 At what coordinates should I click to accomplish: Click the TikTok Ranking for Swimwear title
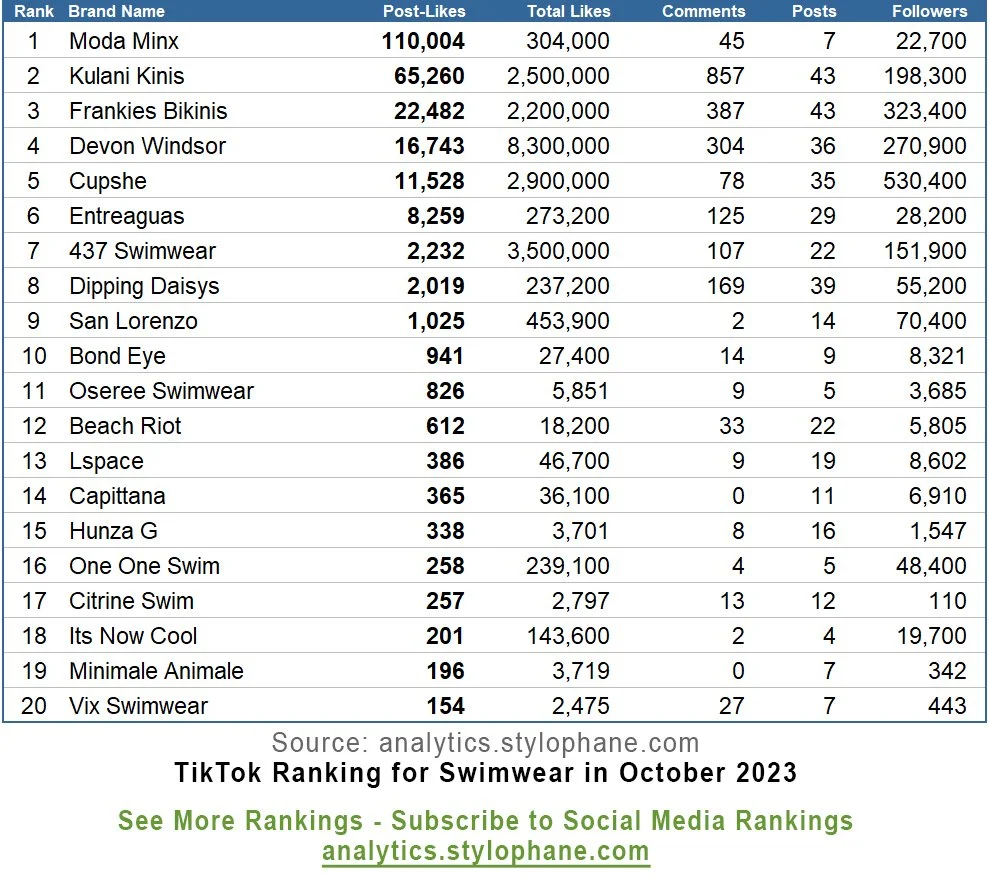pos(486,773)
